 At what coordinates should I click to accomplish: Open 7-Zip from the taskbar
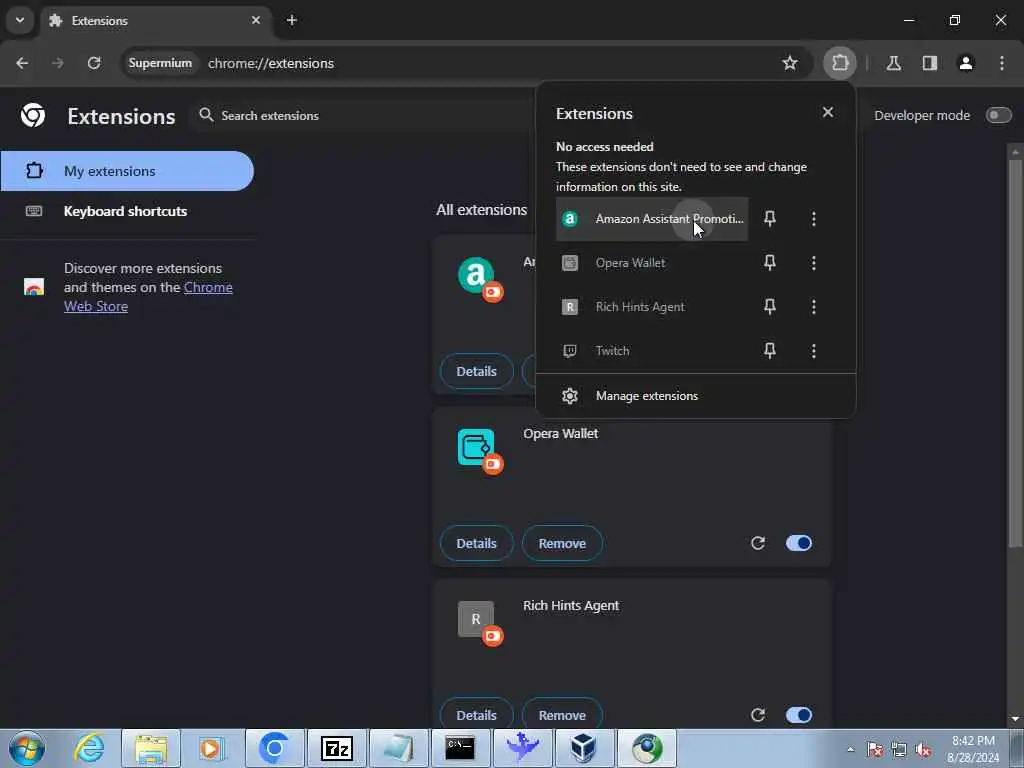(x=336, y=748)
